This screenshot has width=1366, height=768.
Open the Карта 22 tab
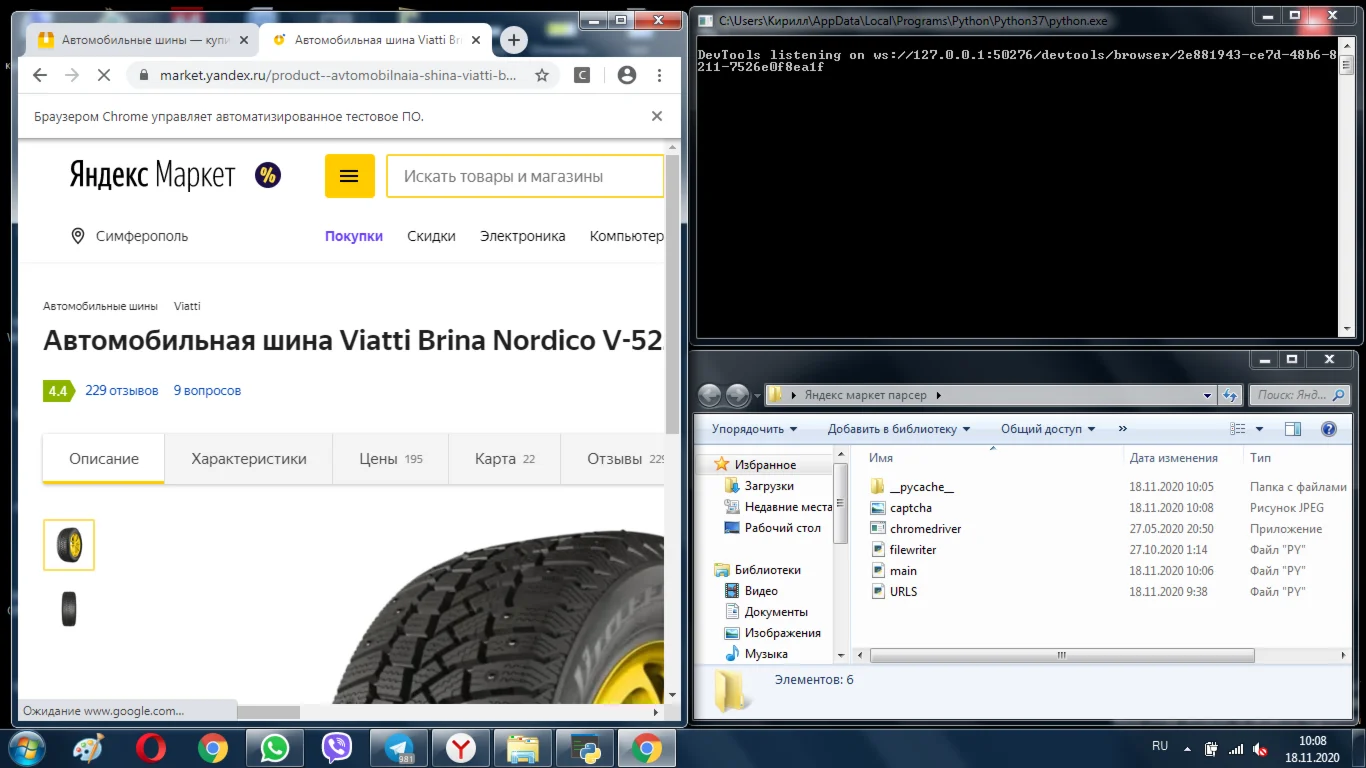coord(505,459)
